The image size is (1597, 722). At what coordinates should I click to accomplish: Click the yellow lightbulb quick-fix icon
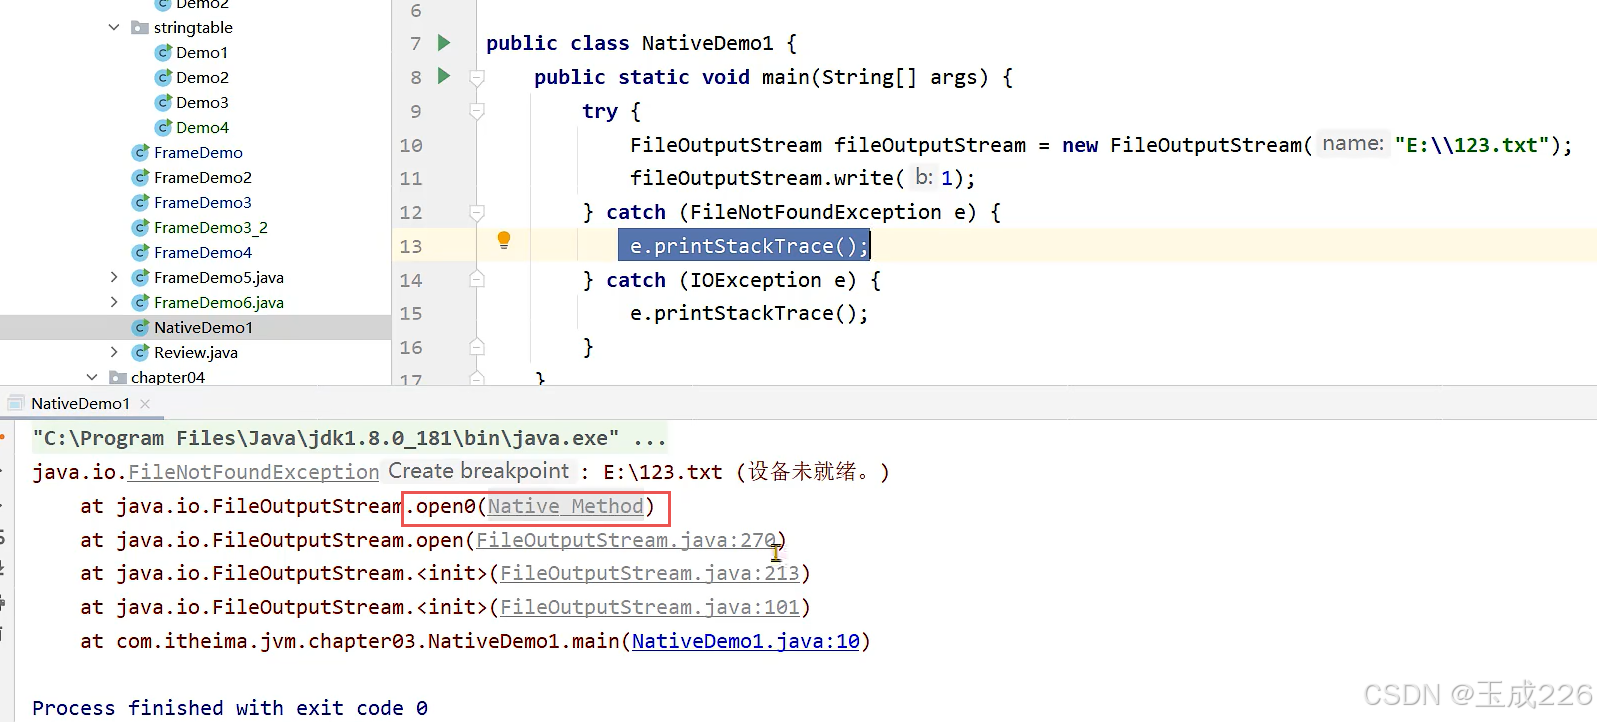click(504, 240)
